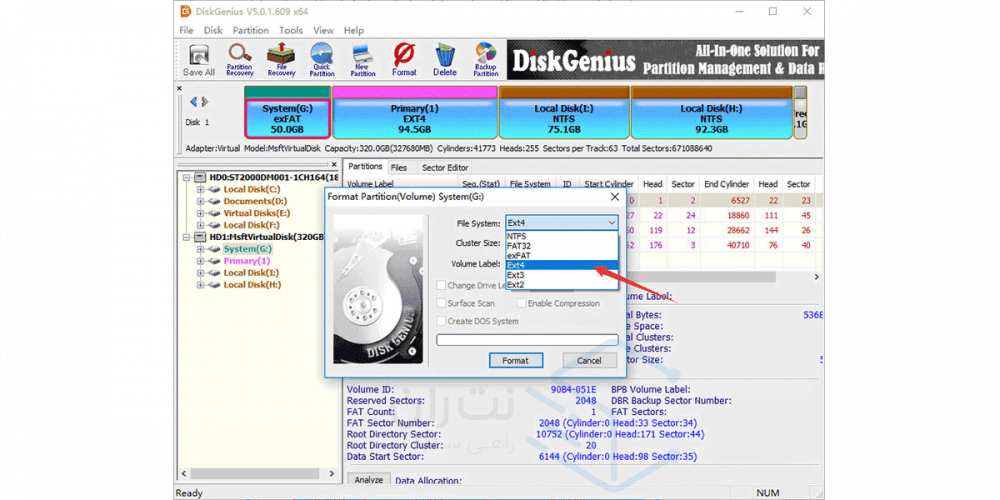The height and width of the screenshot is (500, 1000).
Task: Select the Quick Partition icon
Action: pyautogui.click(x=322, y=59)
